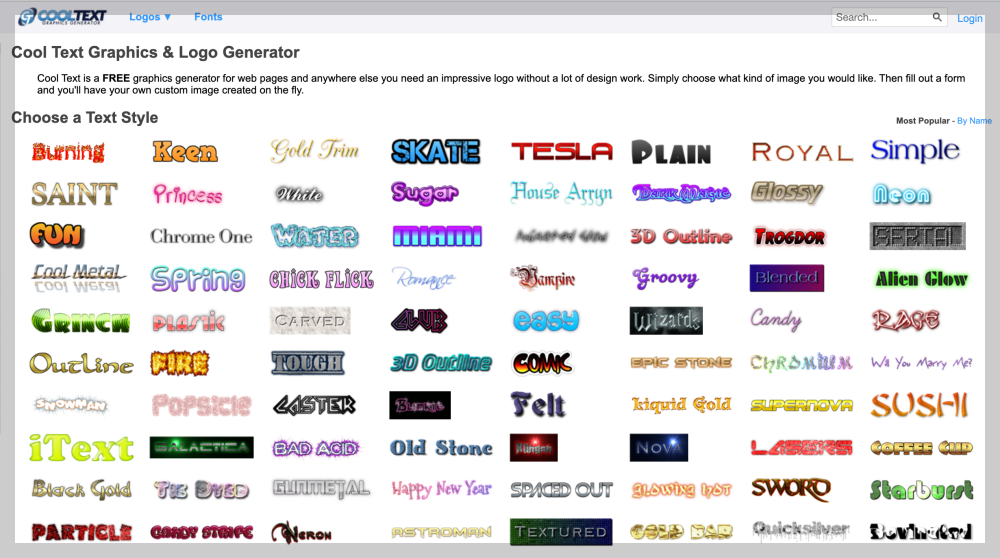The image size is (1000, 558).
Task: Choose the FIRE text style
Action: [180, 363]
